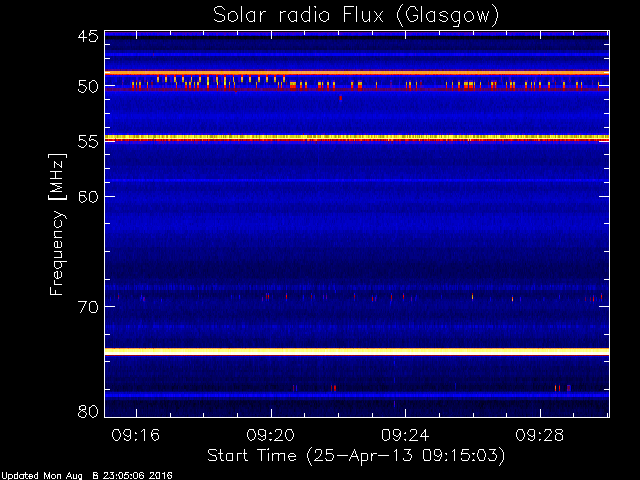Click the time axis label 09:16

136,435
